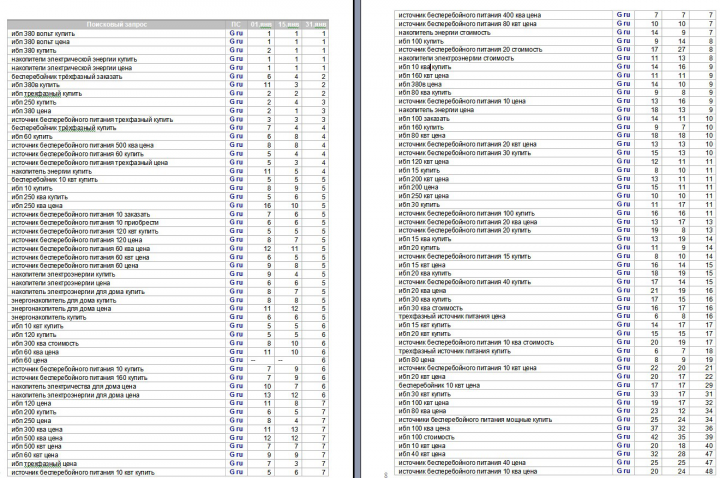Viewport: 720px width, 478px height.
Task: Click 'источник бесперебойного питания 80 квт цена'
Action: coord(467,24)
